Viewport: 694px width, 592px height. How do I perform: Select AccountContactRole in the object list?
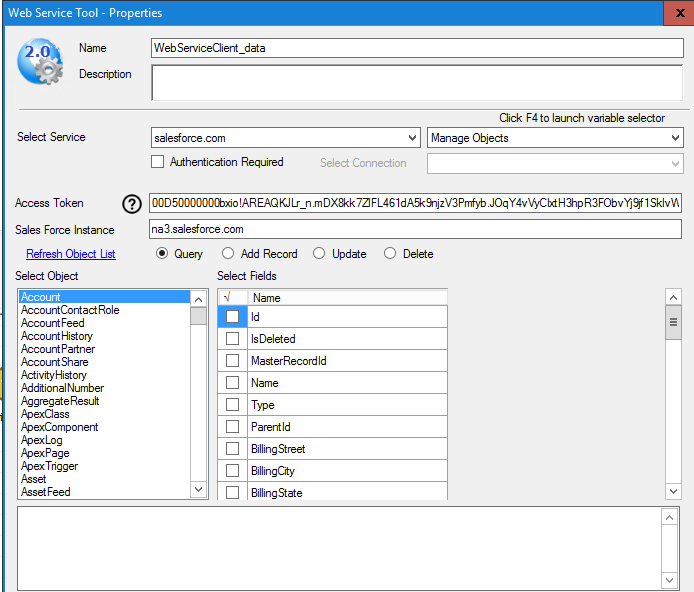coord(104,310)
